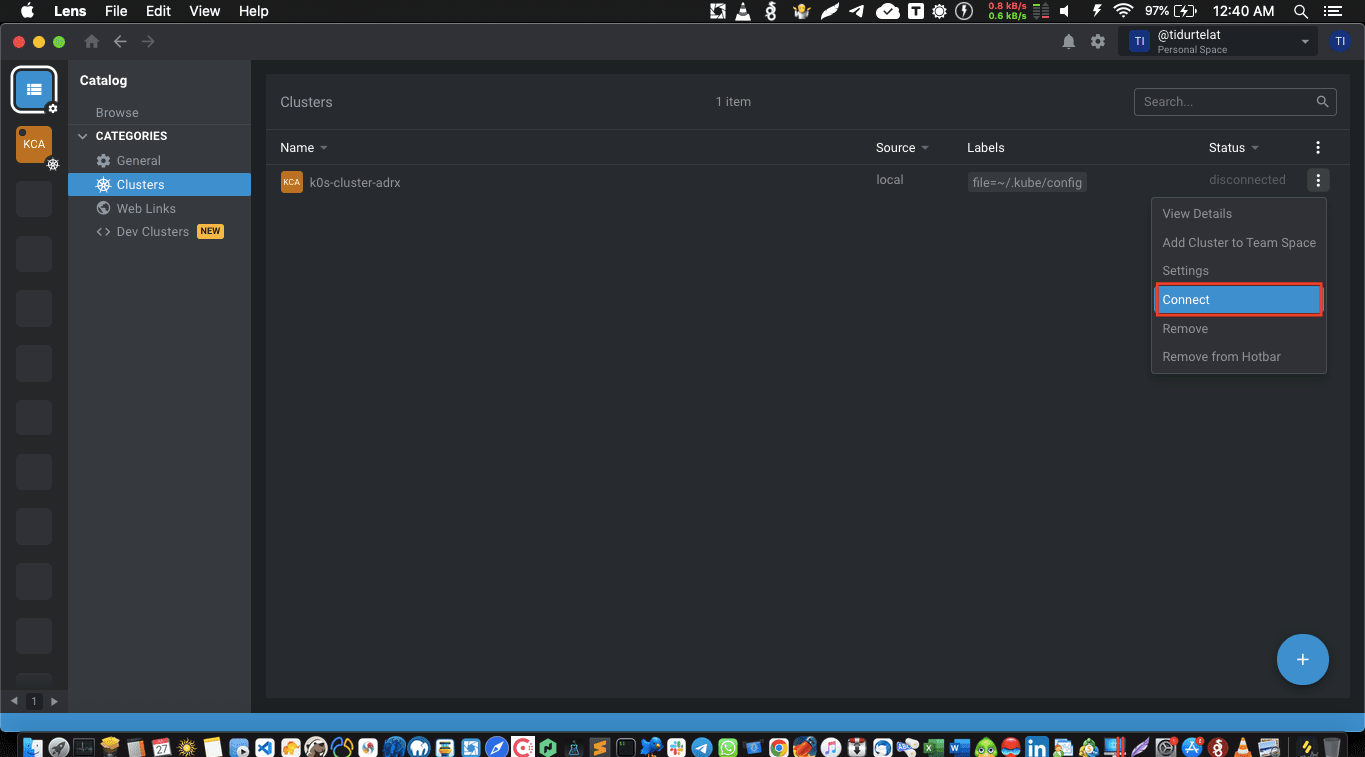Open Visual Studio Code from the Dock
1365x757 pixels.
pos(265,746)
